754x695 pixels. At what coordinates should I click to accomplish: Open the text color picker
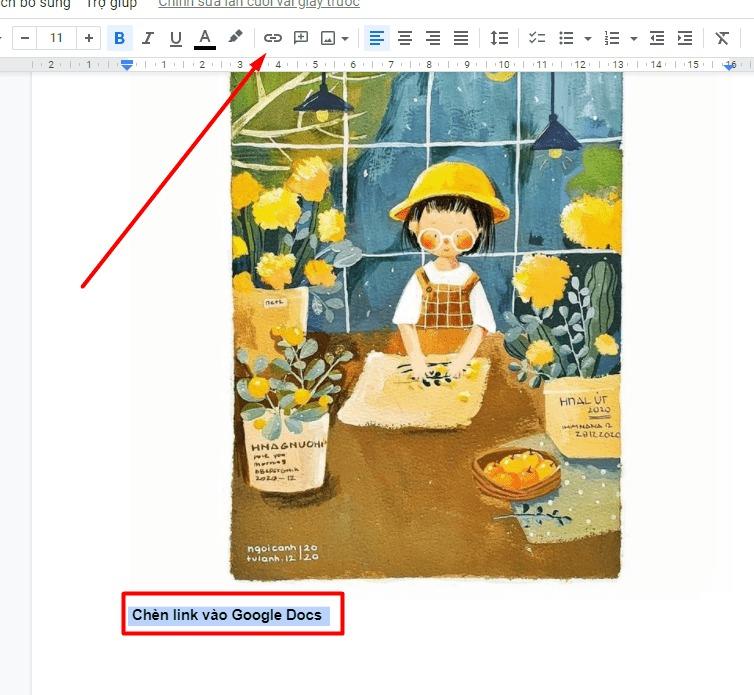pos(205,38)
